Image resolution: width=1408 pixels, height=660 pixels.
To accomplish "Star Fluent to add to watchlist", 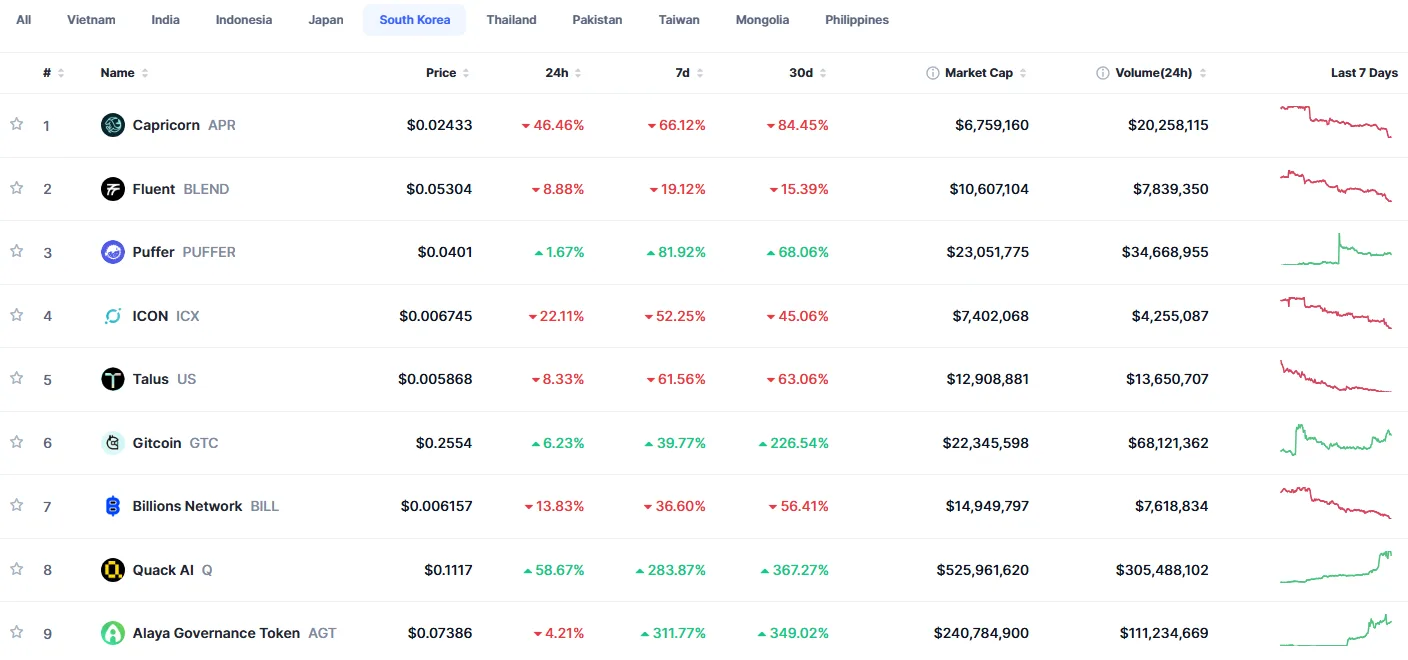I will [x=16, y=188].
